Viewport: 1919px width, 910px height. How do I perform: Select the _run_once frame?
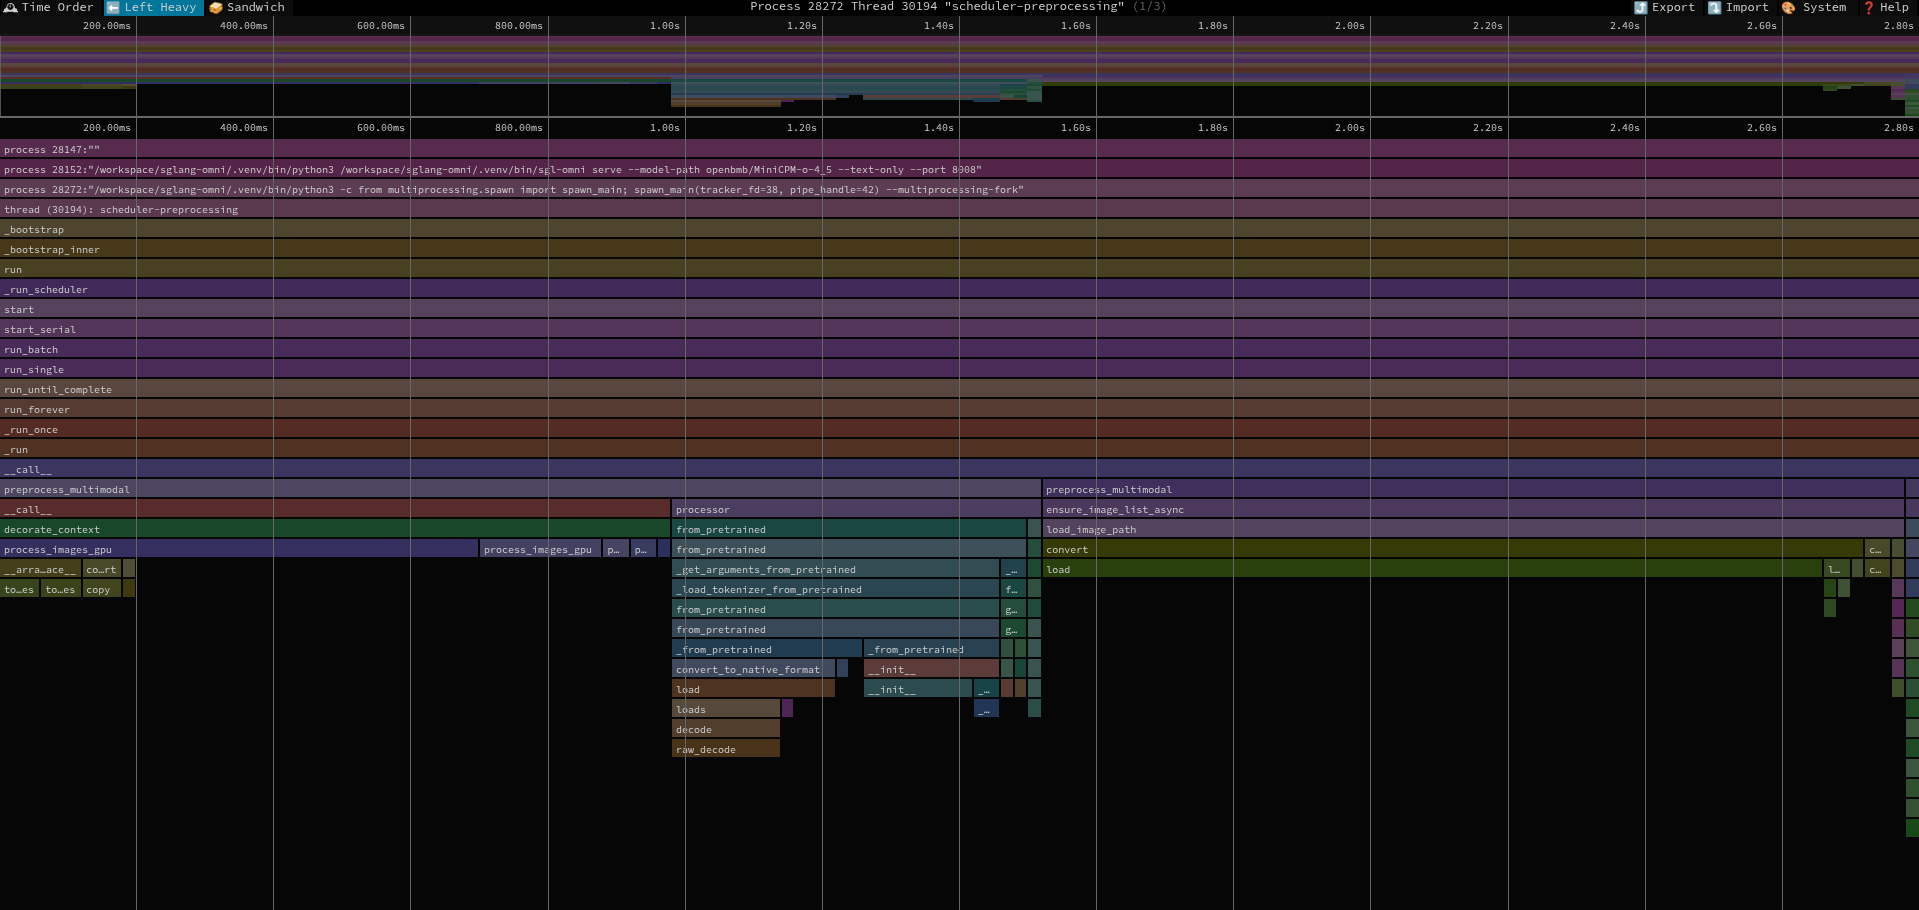(x=959, y=429)
